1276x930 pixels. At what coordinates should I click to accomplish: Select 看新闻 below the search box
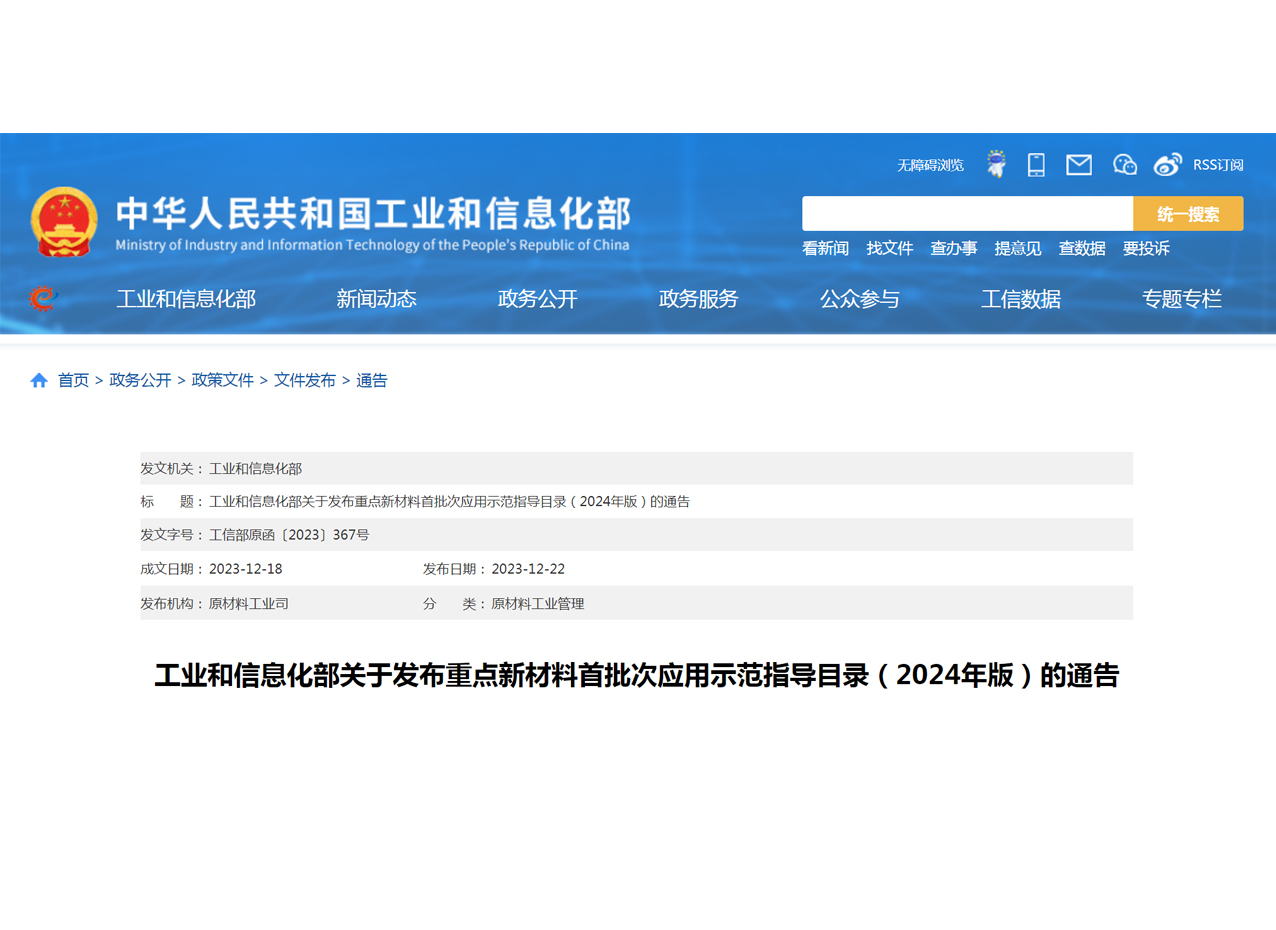pos(825,249)
